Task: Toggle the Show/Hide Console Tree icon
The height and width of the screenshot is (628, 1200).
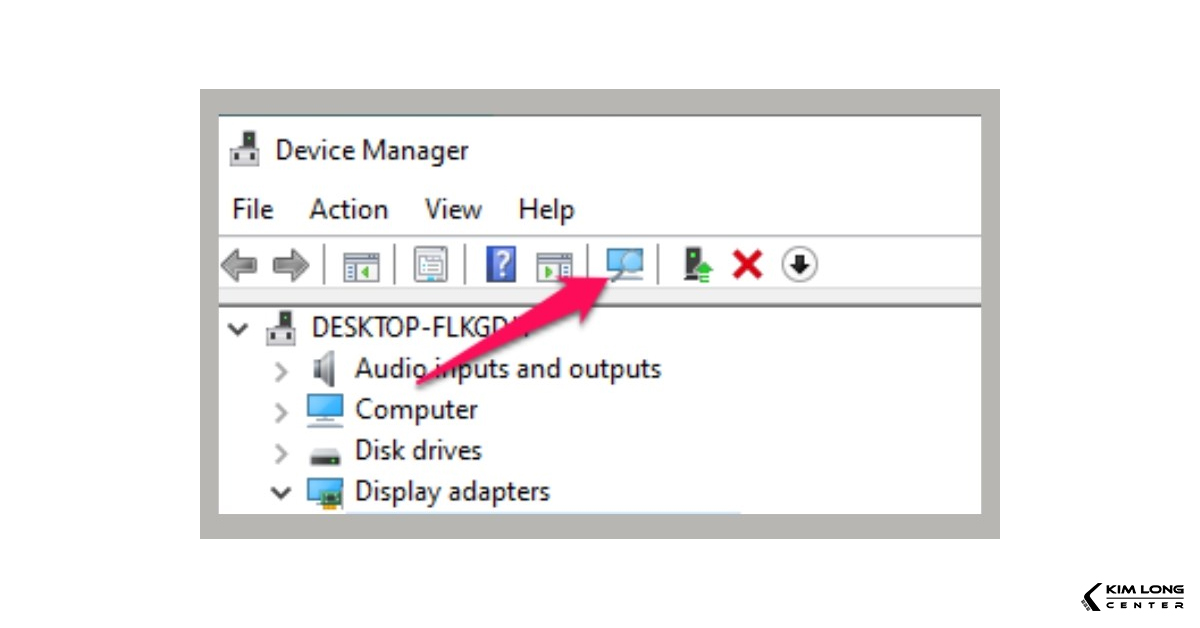Action: click(361, 266)
